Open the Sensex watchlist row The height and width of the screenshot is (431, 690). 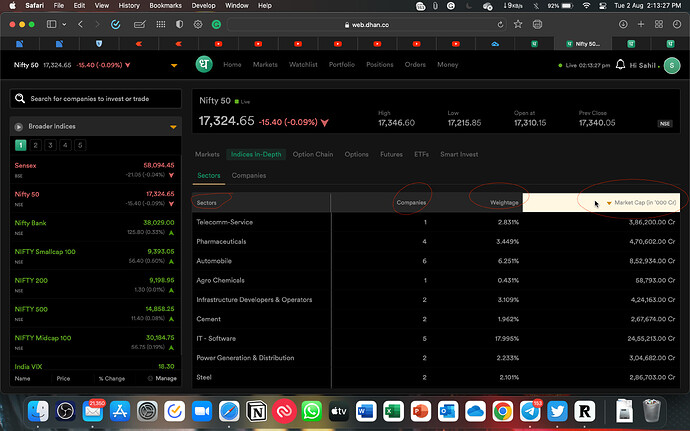(x=95, y=170)
